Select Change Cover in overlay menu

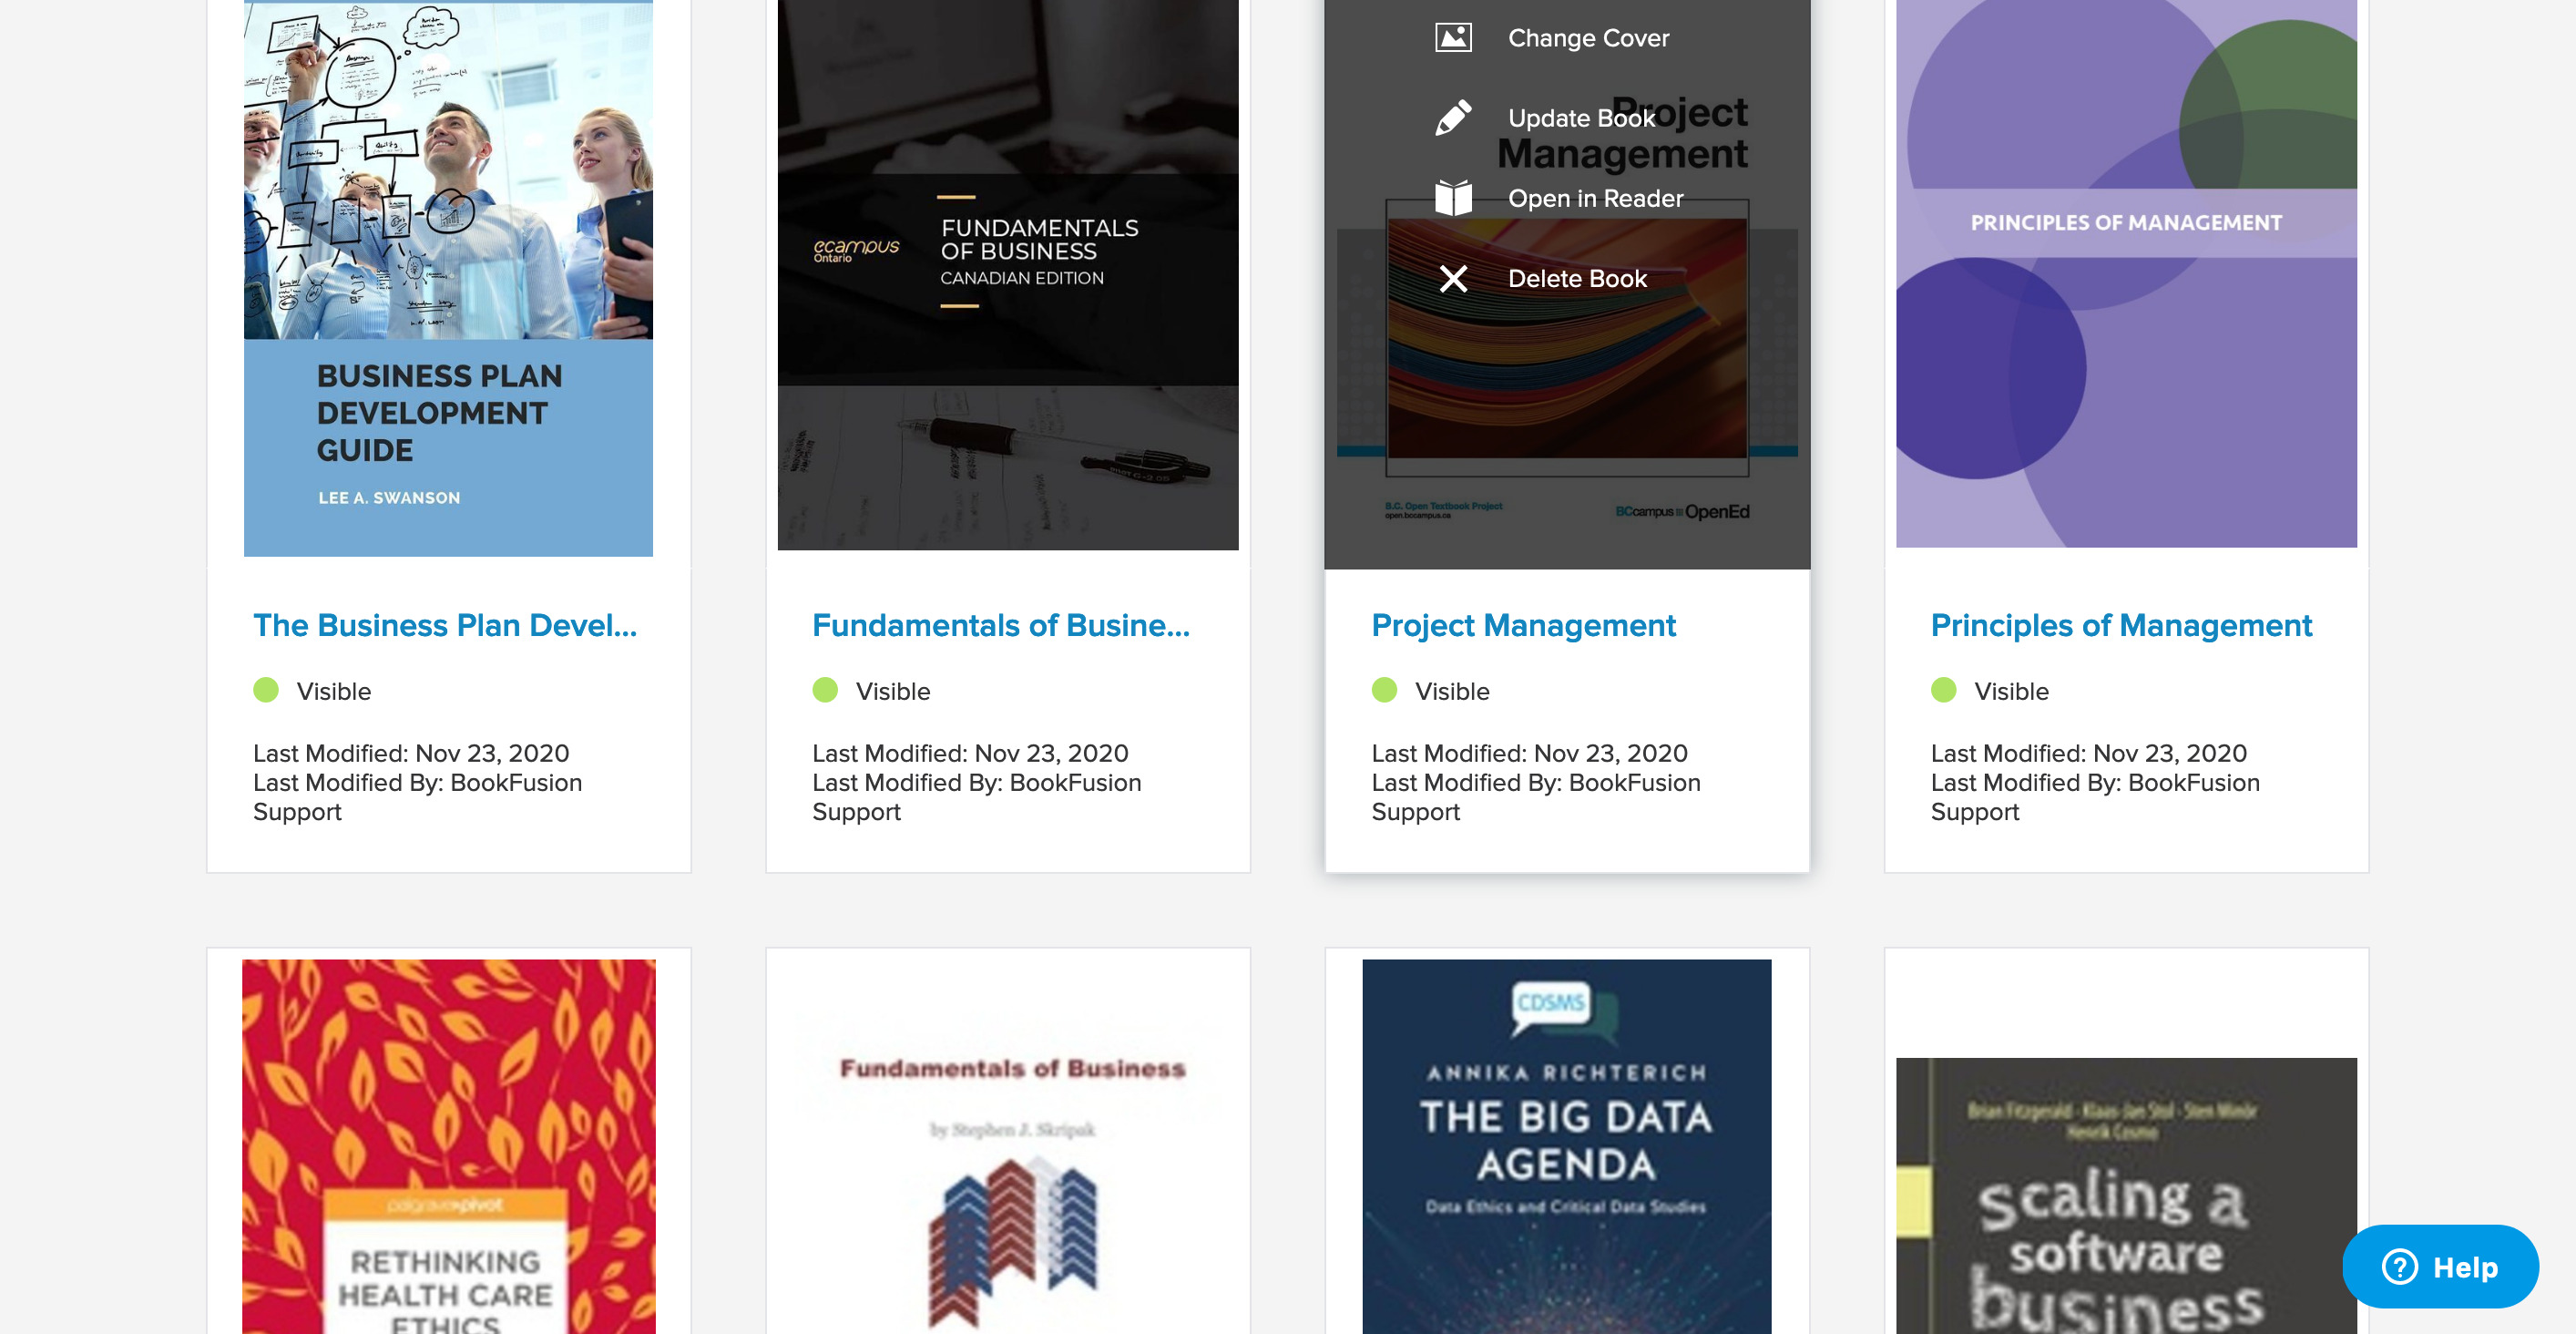[x=1588, y=38]
